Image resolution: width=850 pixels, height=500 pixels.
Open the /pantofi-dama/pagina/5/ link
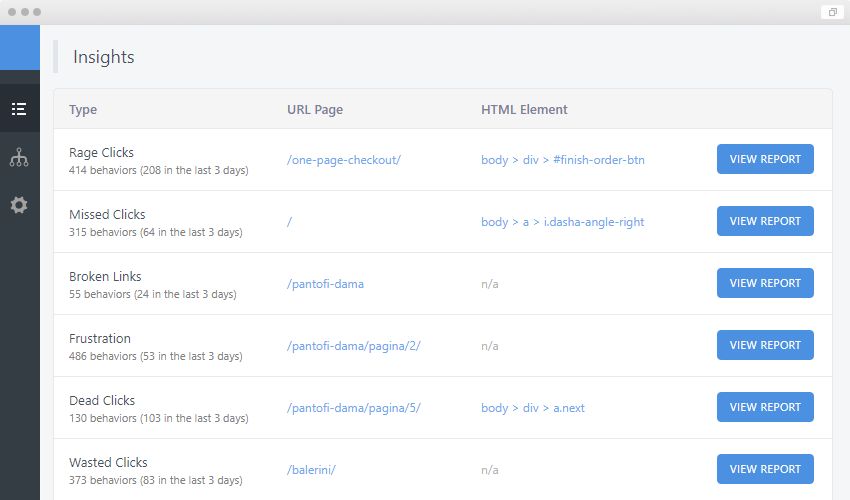pos(353,408)
